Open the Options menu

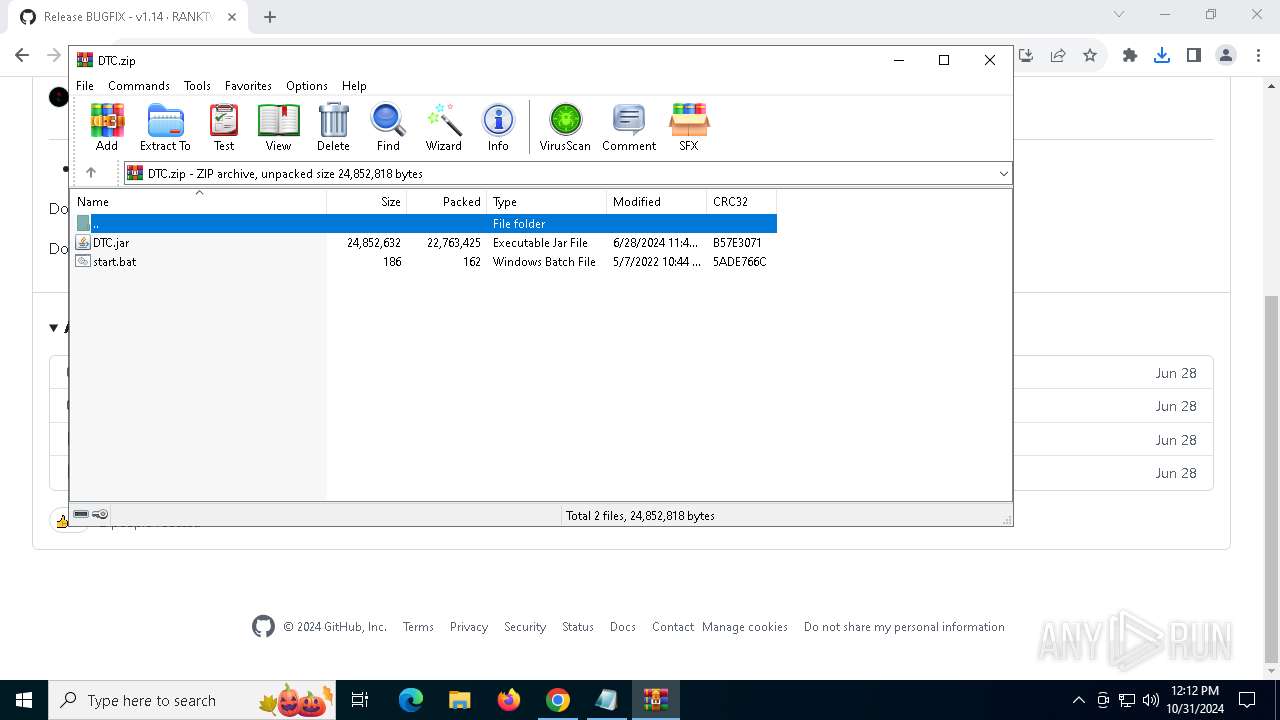307,86
